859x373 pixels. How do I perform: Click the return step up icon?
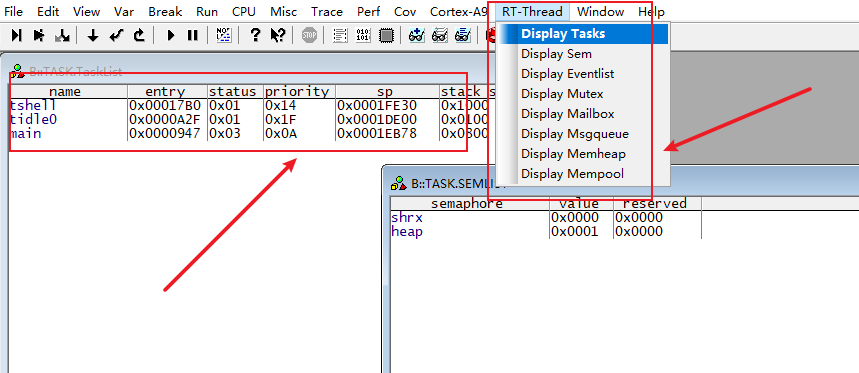139,36
